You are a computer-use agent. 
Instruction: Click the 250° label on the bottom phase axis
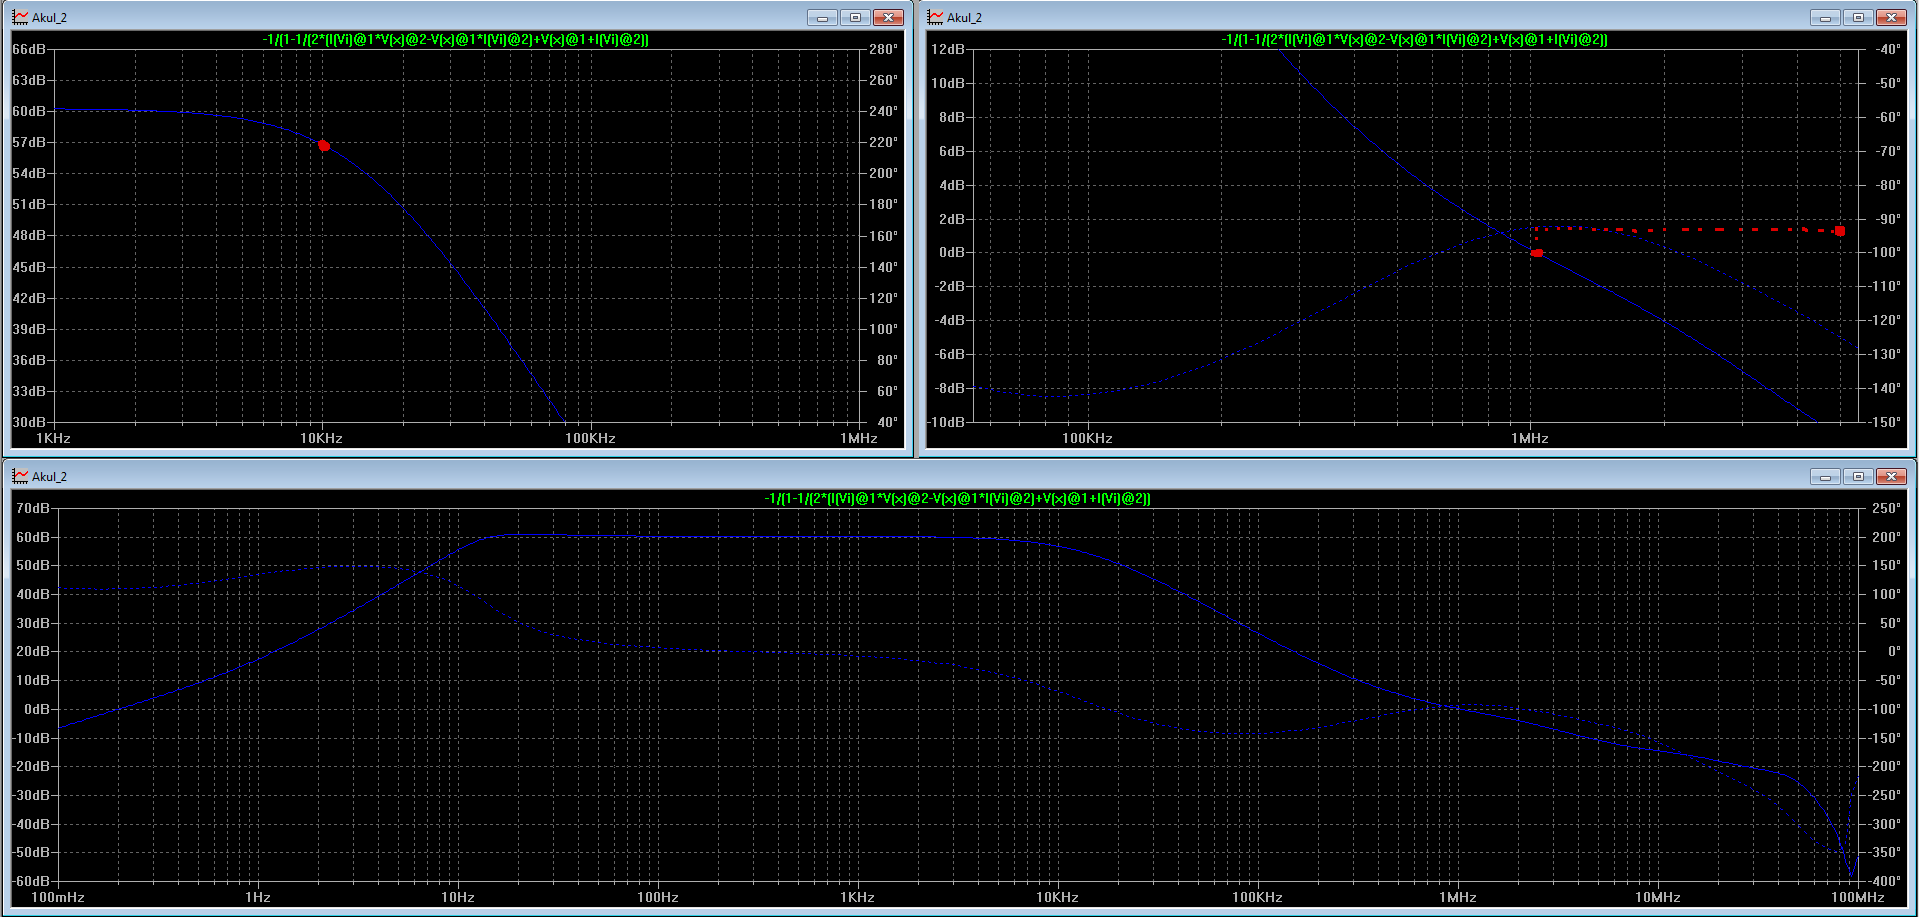pos(1886,508)
